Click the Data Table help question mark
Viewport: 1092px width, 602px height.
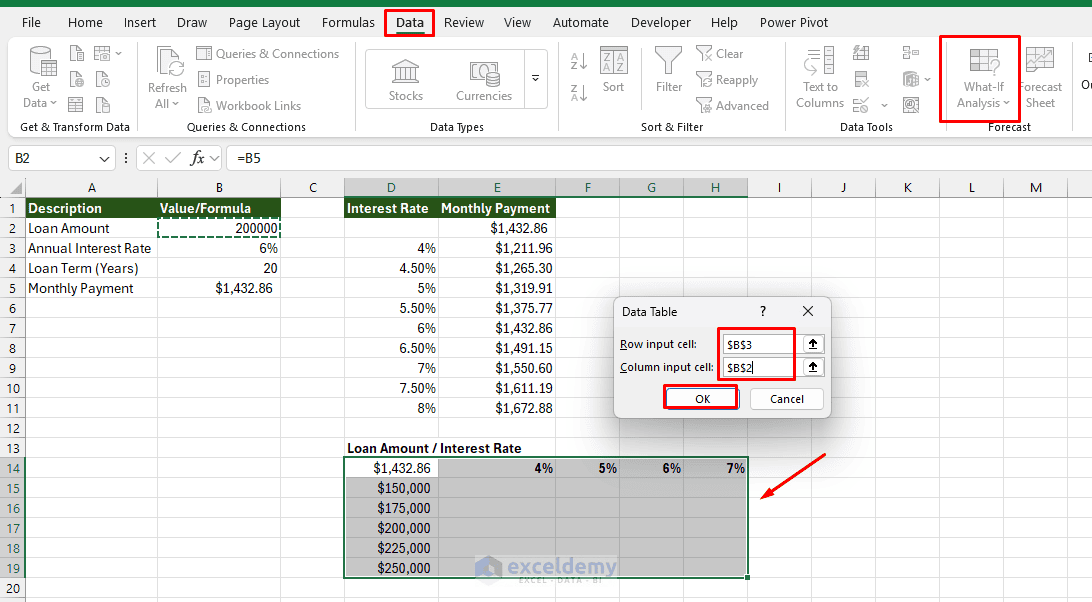point(763,311)
